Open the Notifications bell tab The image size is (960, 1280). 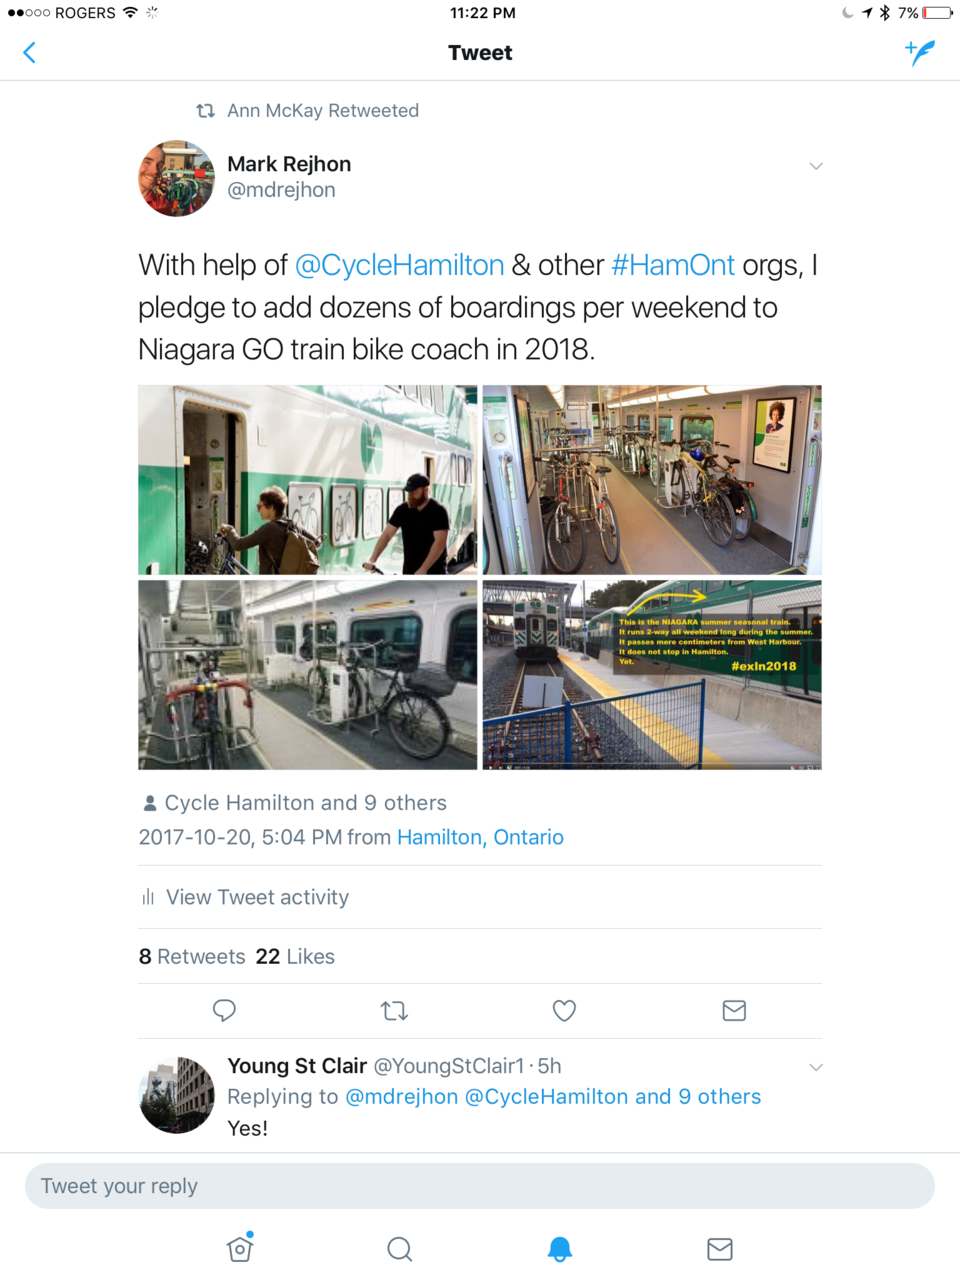click(560, 1249)
